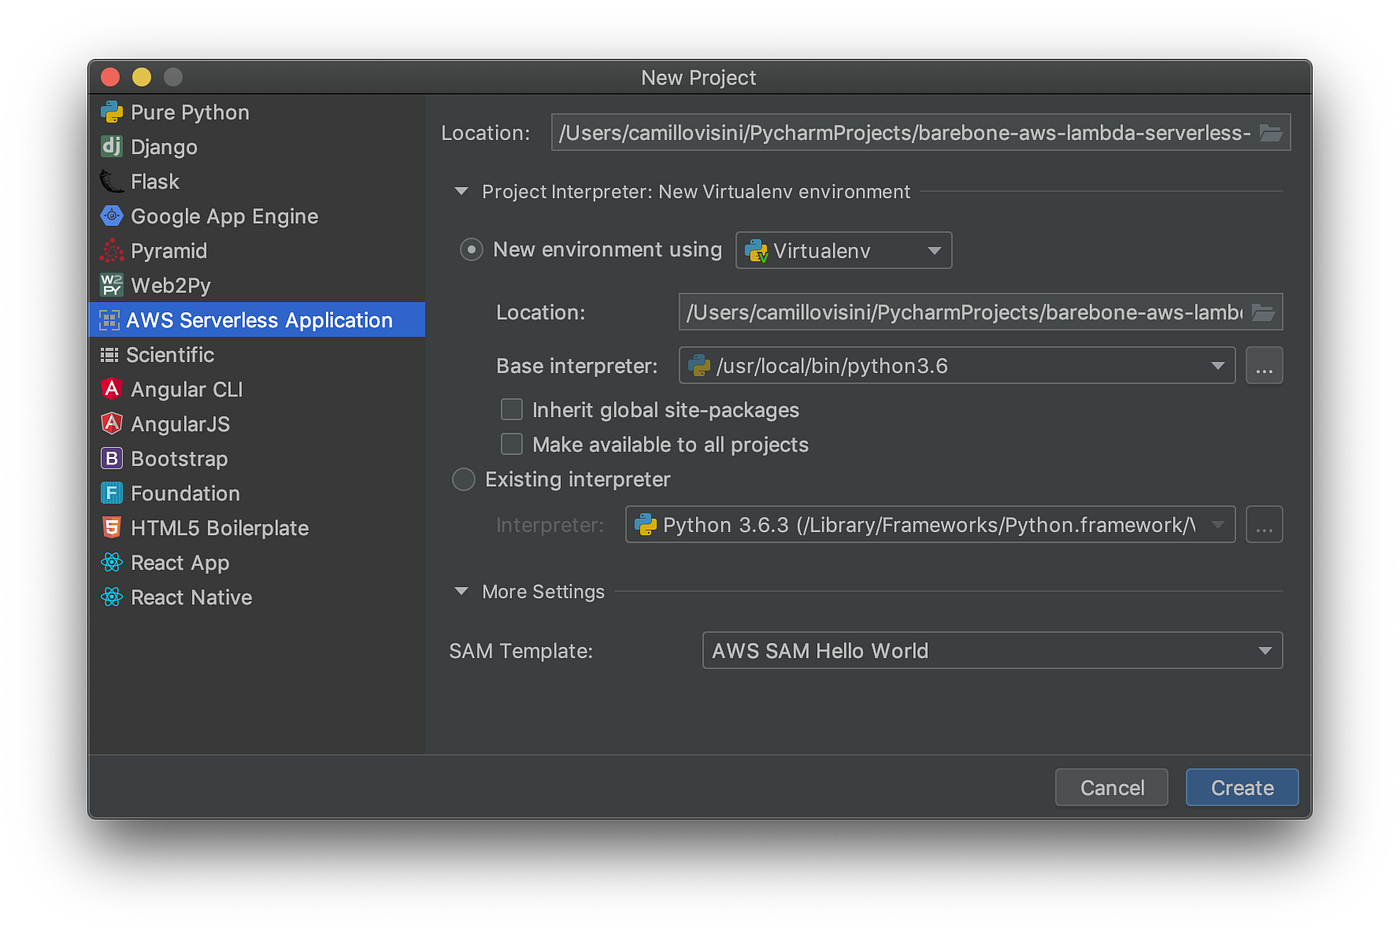Select the Pure Python project type icon
The image size is (1400, 935).
[x=111, y=112]
